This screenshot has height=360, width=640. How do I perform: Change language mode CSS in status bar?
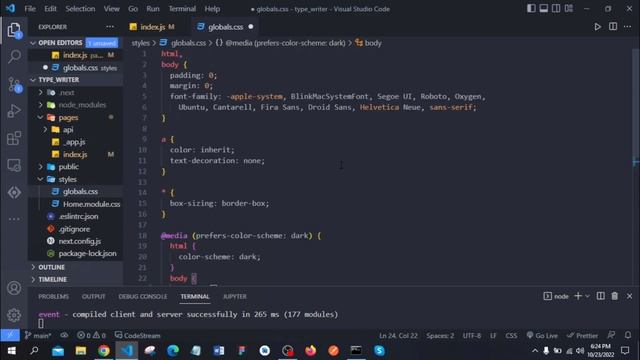click(x=511, y=336)
